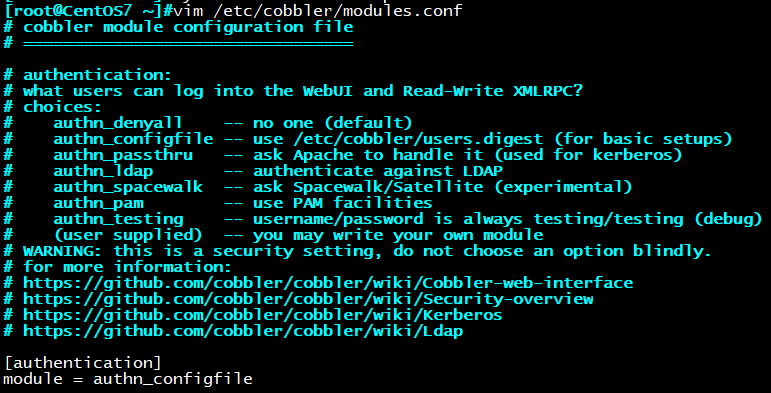Click the authn_ldap option text

[x=103, y=171]
